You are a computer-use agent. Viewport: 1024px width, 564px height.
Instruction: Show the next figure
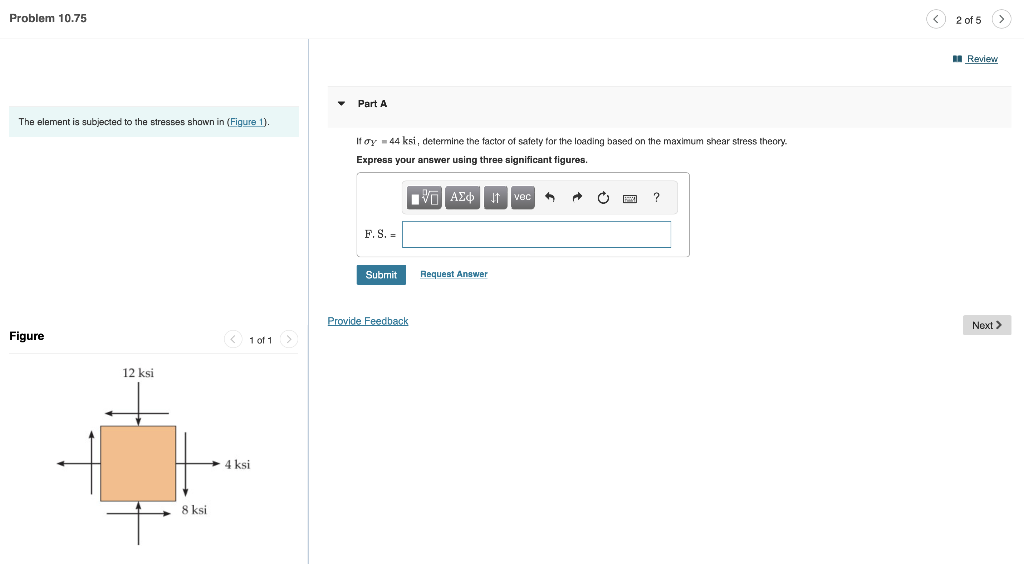point(289,339)
